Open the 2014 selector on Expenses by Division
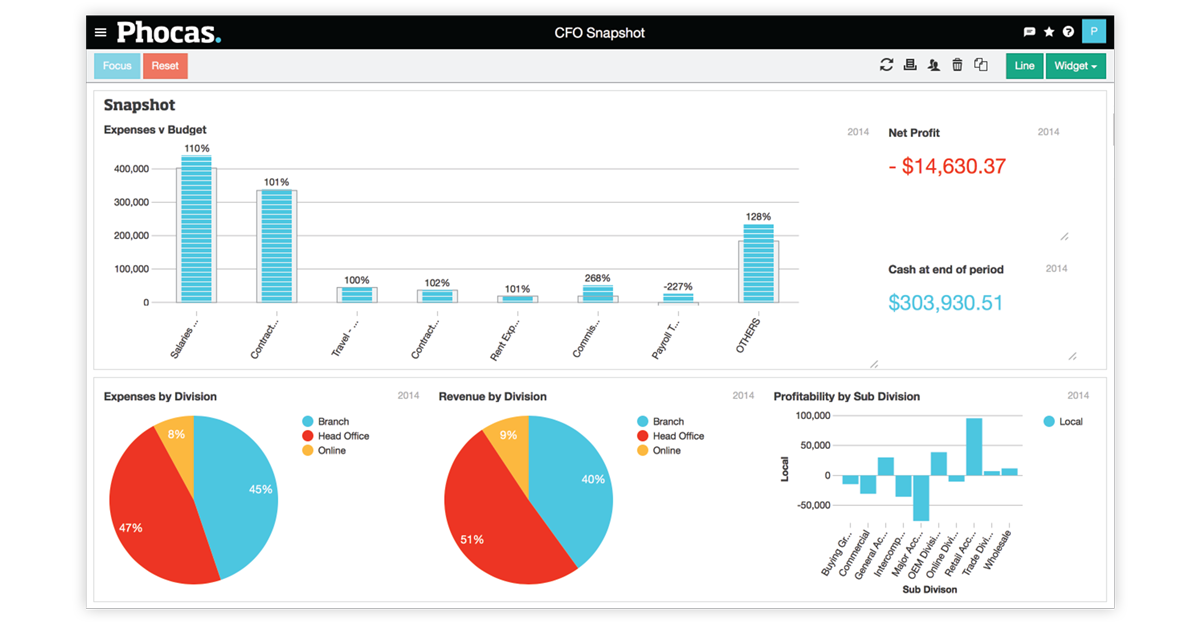Screen dimensions: 1200x624 (x=408, y=395)
